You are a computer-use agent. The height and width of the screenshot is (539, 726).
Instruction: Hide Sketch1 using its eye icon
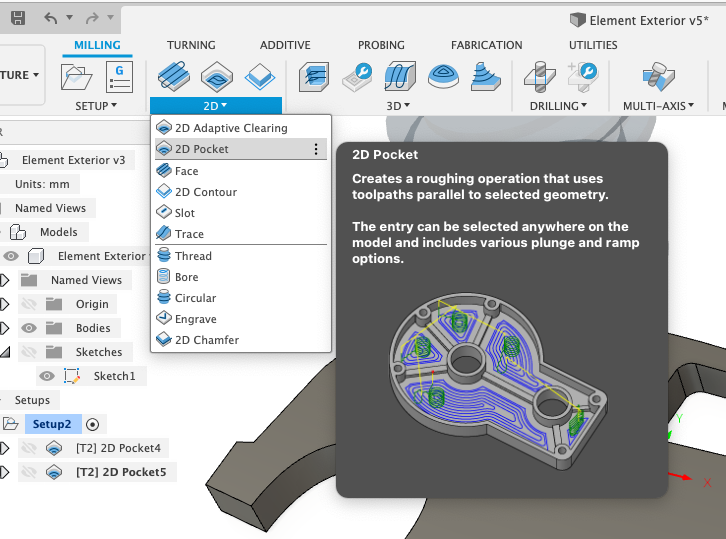point(47,376)
